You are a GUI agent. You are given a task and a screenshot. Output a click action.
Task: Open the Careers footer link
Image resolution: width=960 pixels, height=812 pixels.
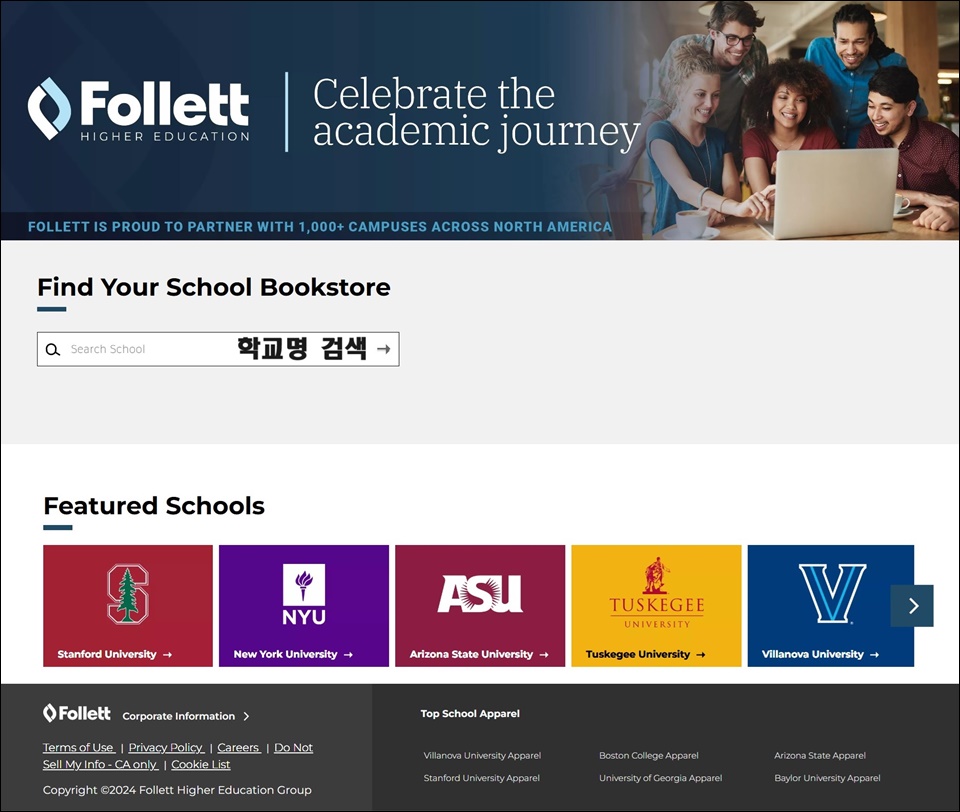pyautogui.click(x=239, y=747)
